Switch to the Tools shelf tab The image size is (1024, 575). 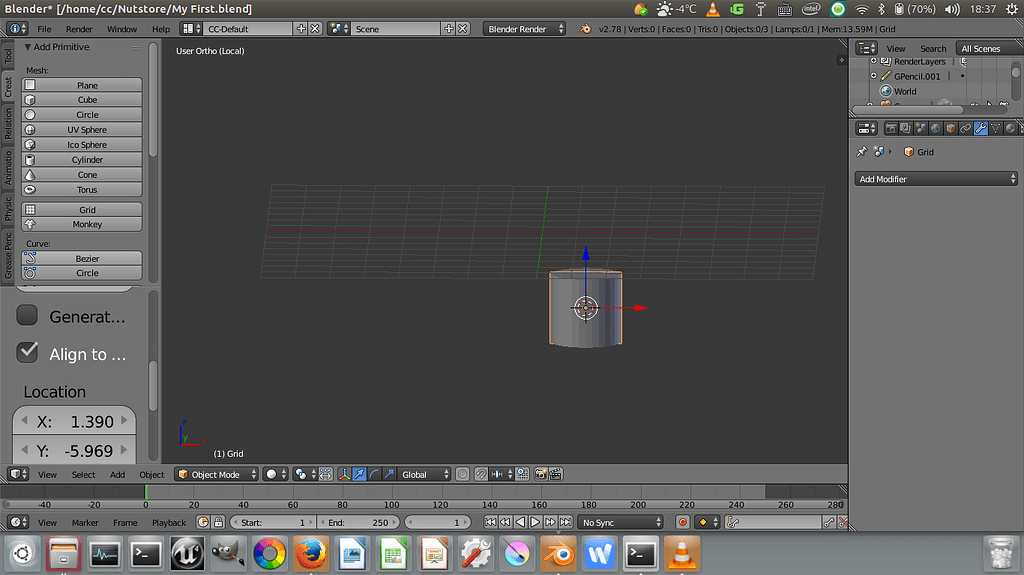(8, 55)
